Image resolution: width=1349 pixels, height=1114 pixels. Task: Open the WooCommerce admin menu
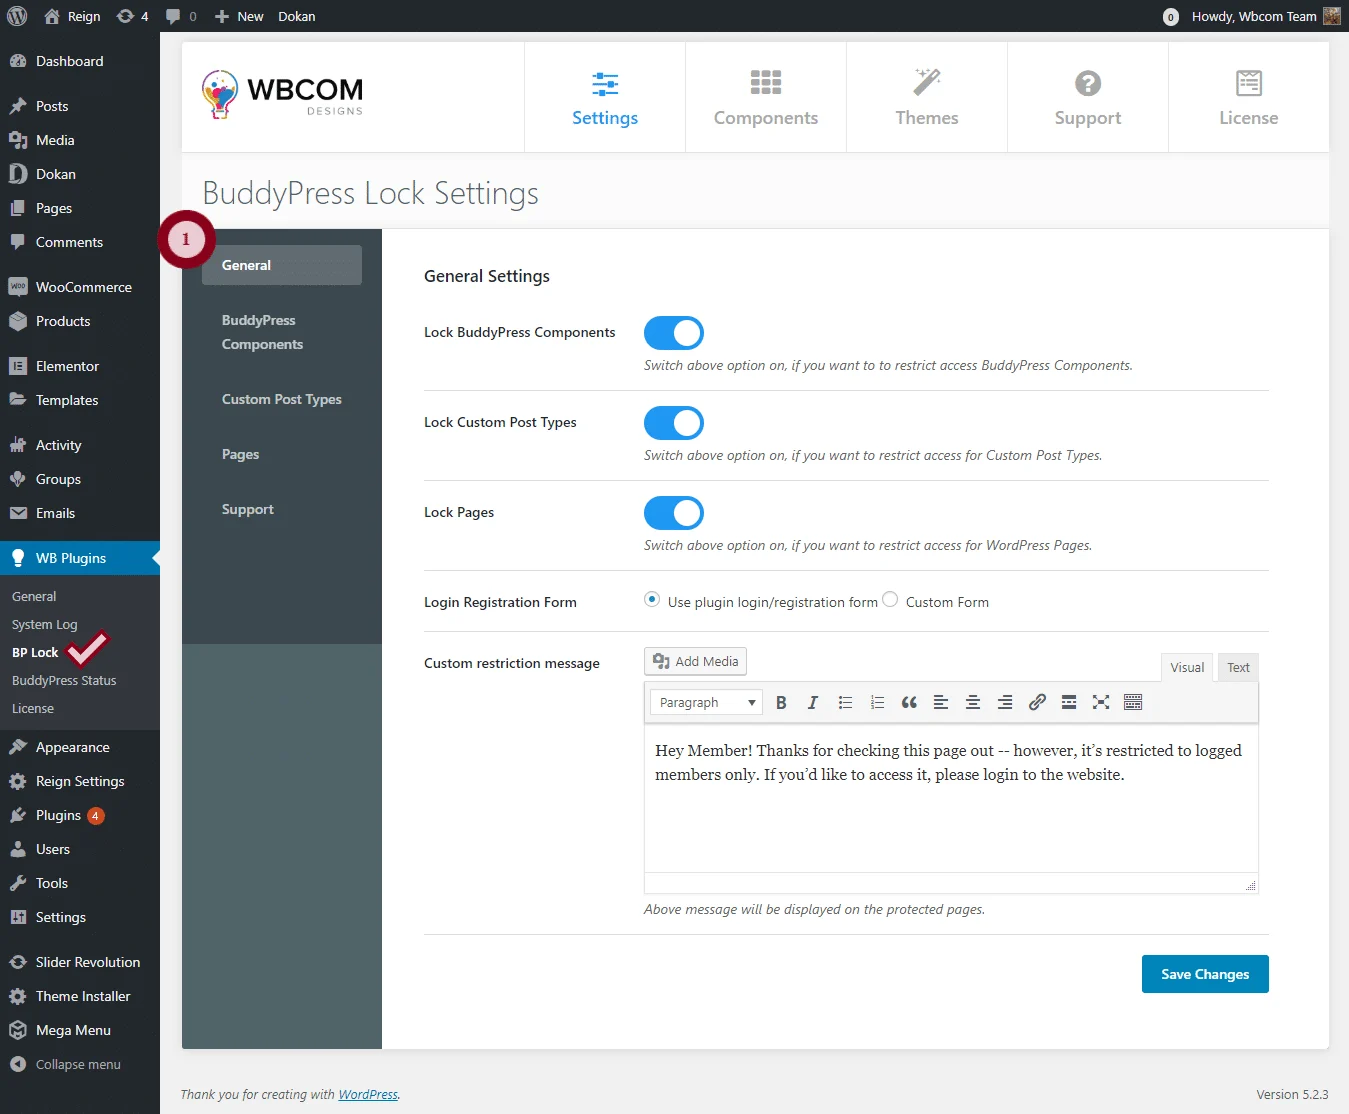pyautogui.click(x=80, y=287)
